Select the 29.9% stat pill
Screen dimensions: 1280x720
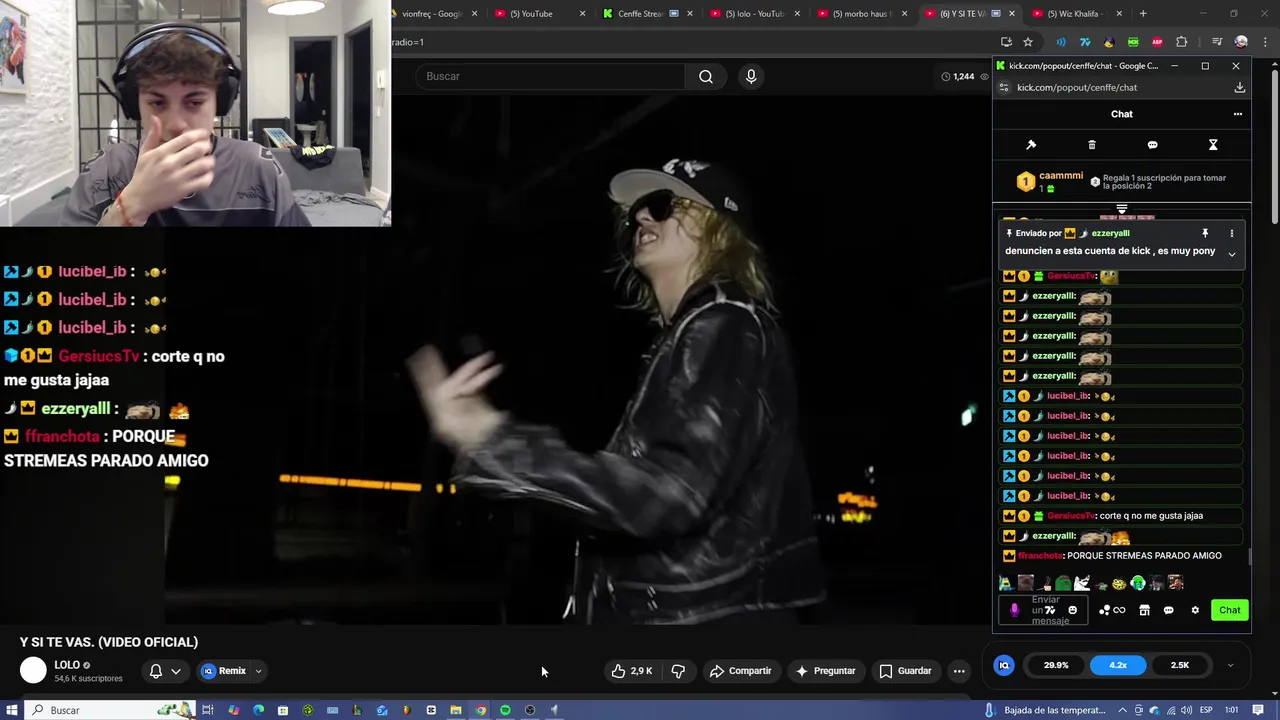click(x=1056, y=665)
